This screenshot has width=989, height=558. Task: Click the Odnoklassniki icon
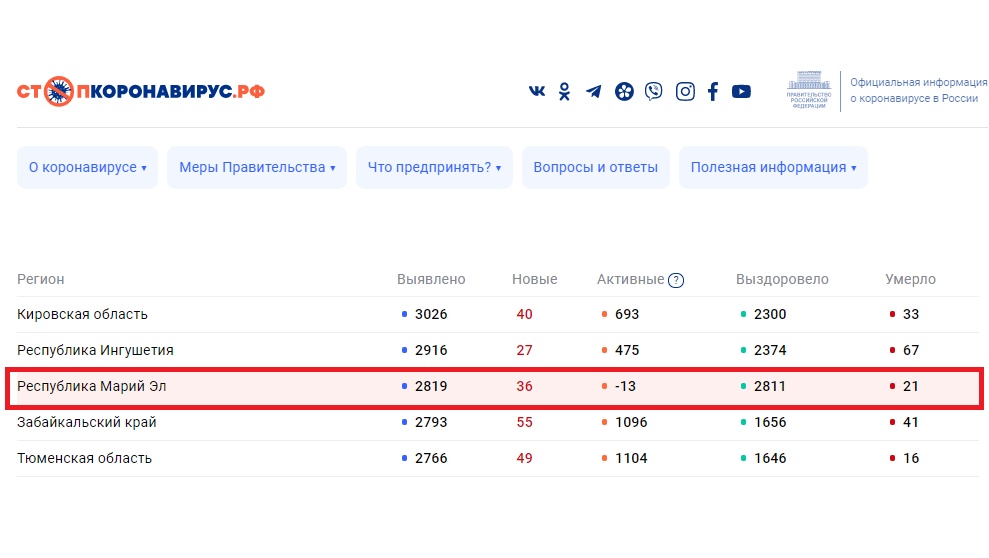565,92
